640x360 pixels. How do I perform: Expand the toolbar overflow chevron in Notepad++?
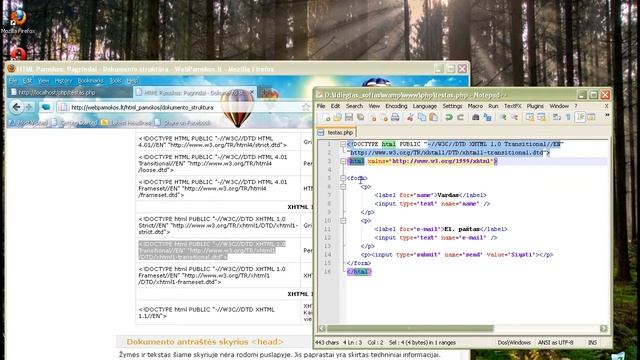pos(607,116)
